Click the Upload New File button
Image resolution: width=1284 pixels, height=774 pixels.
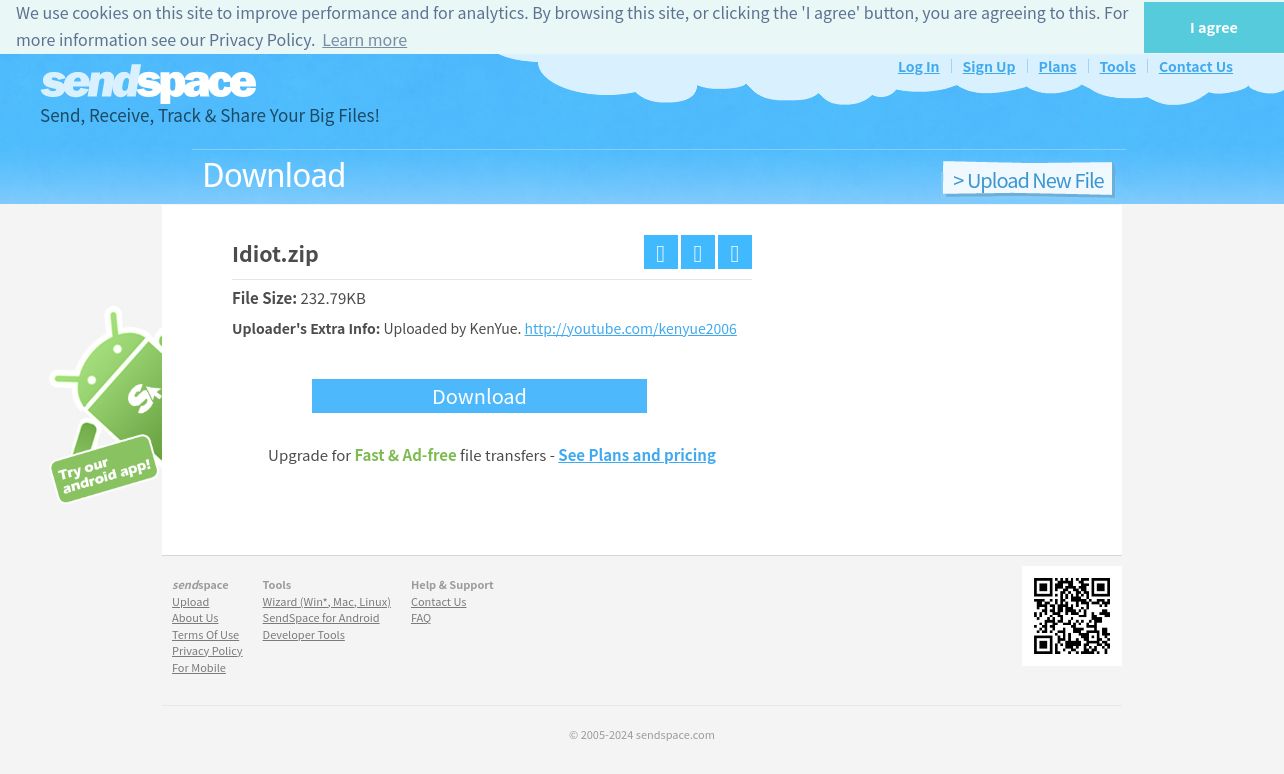1028,180
